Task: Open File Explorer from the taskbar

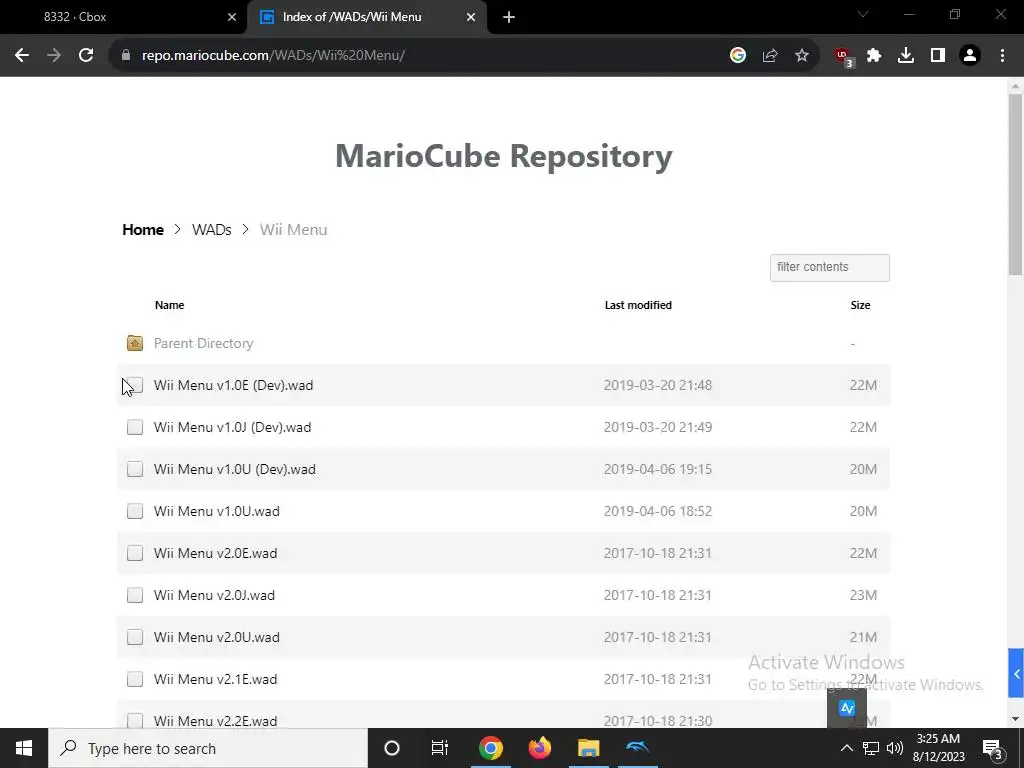Action: click(x=588, y=748)
